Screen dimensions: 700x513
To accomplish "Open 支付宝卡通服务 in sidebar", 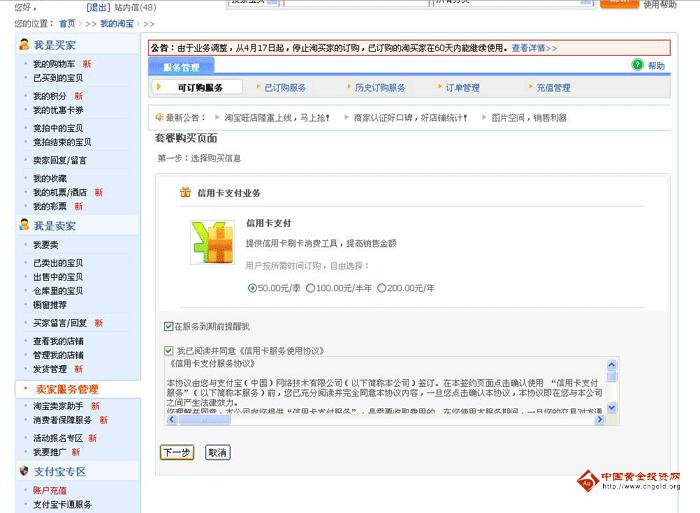I will pyautogui.click(x=62, y=505).
